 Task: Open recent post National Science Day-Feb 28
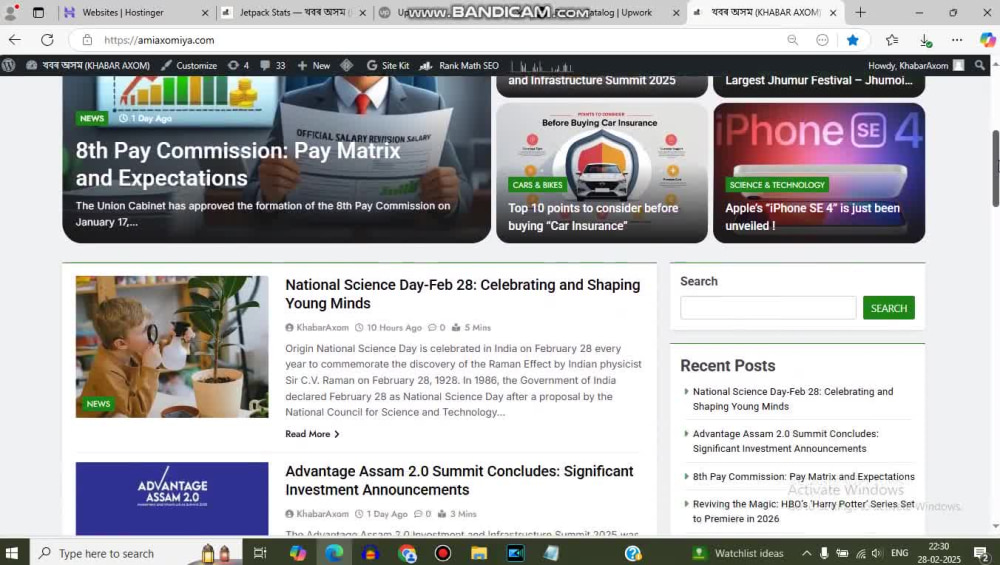[x=793, y=399]
